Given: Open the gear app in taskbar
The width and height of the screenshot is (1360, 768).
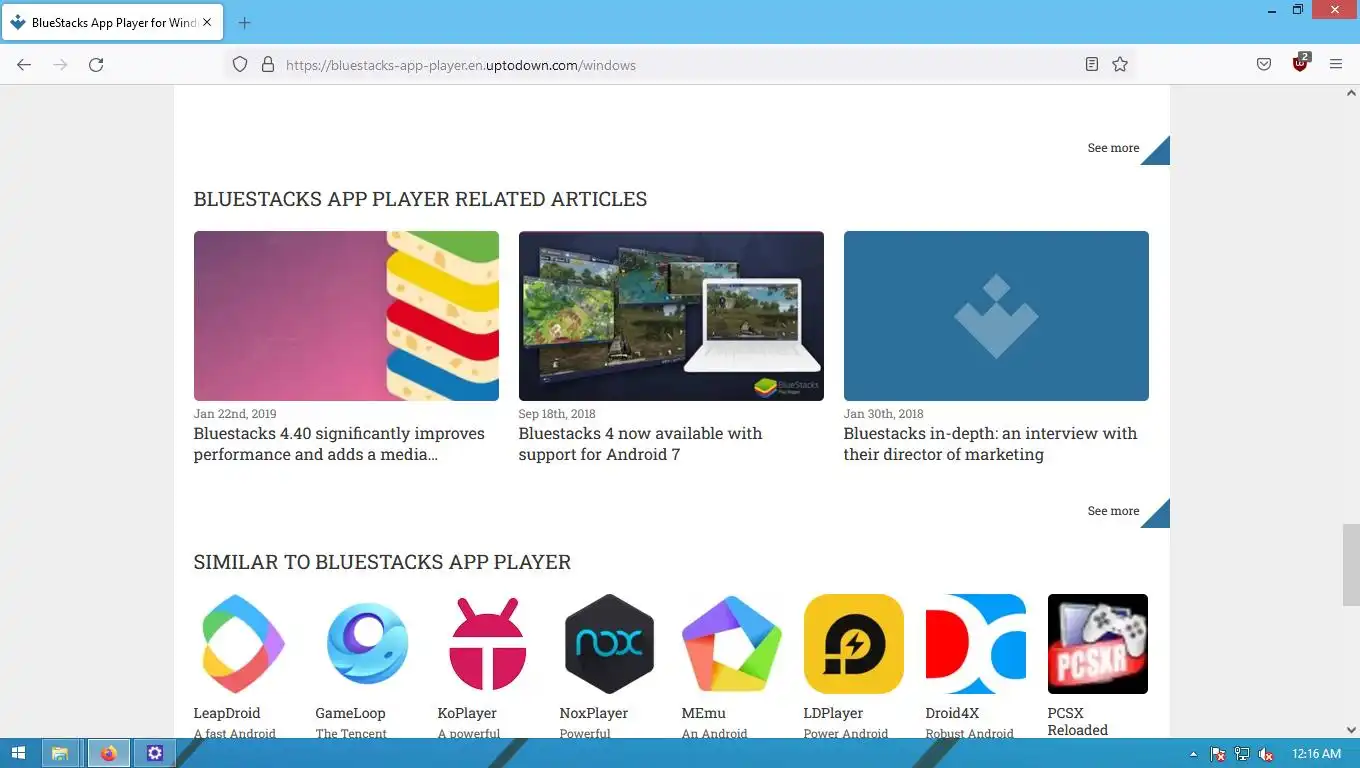Looking at the screenshot, I should (x=155, y=754).
